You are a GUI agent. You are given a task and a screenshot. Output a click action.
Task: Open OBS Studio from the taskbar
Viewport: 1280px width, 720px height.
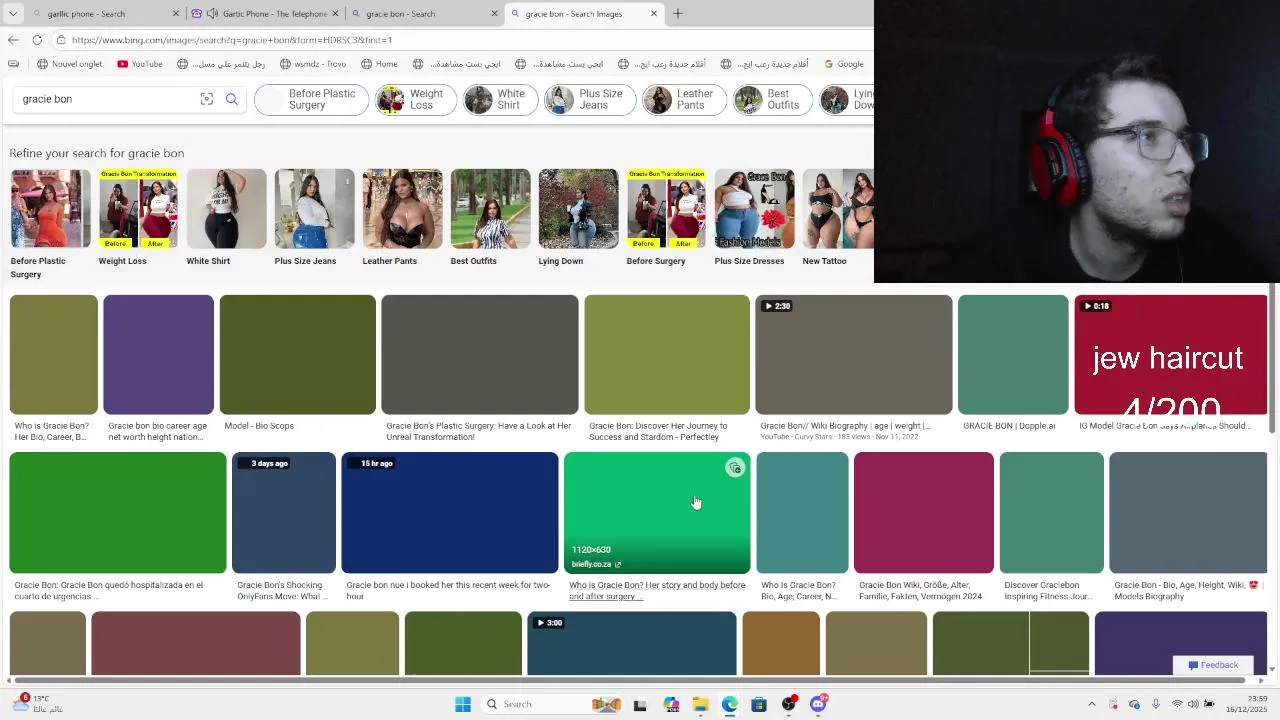pyautogui.click(x=789, y=704)
